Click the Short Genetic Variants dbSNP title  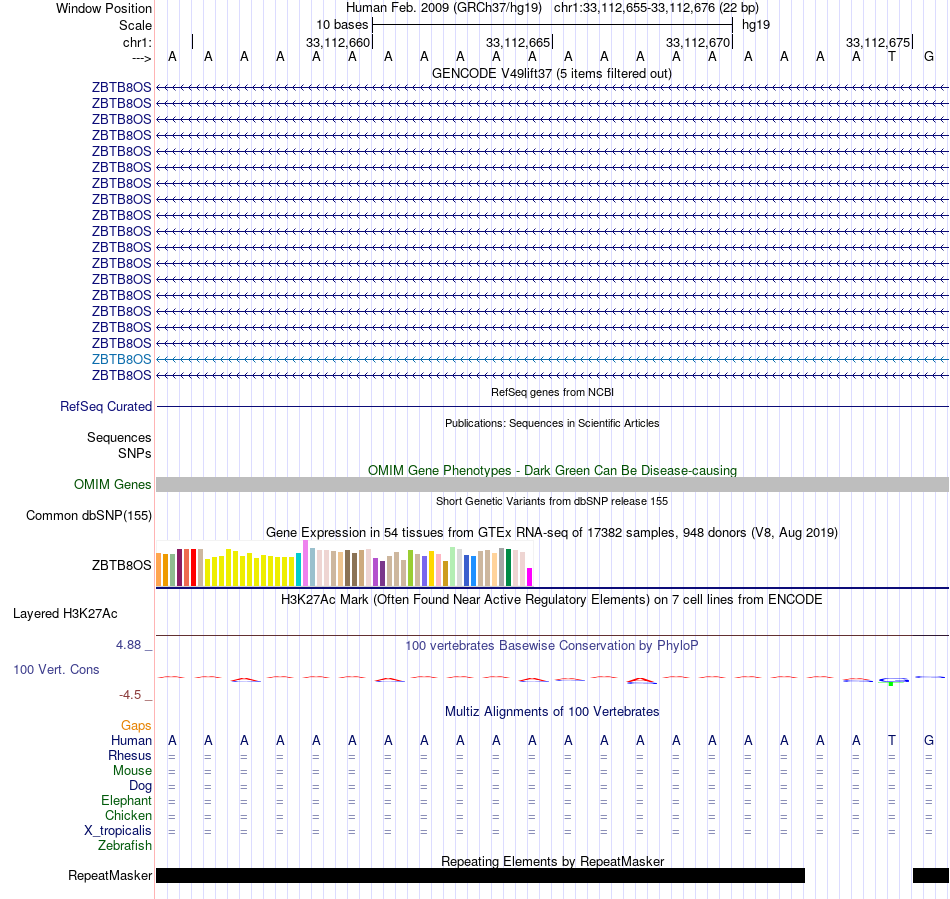552,501
